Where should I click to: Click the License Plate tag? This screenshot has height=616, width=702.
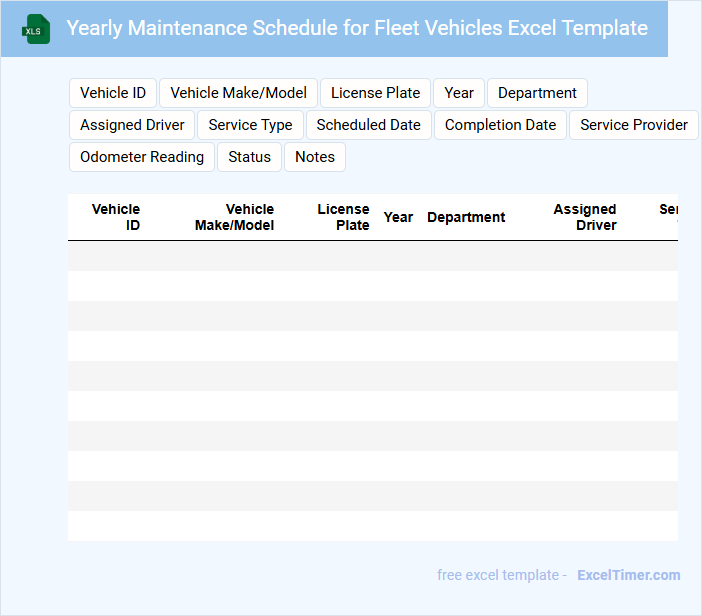(x=376, y=93)
